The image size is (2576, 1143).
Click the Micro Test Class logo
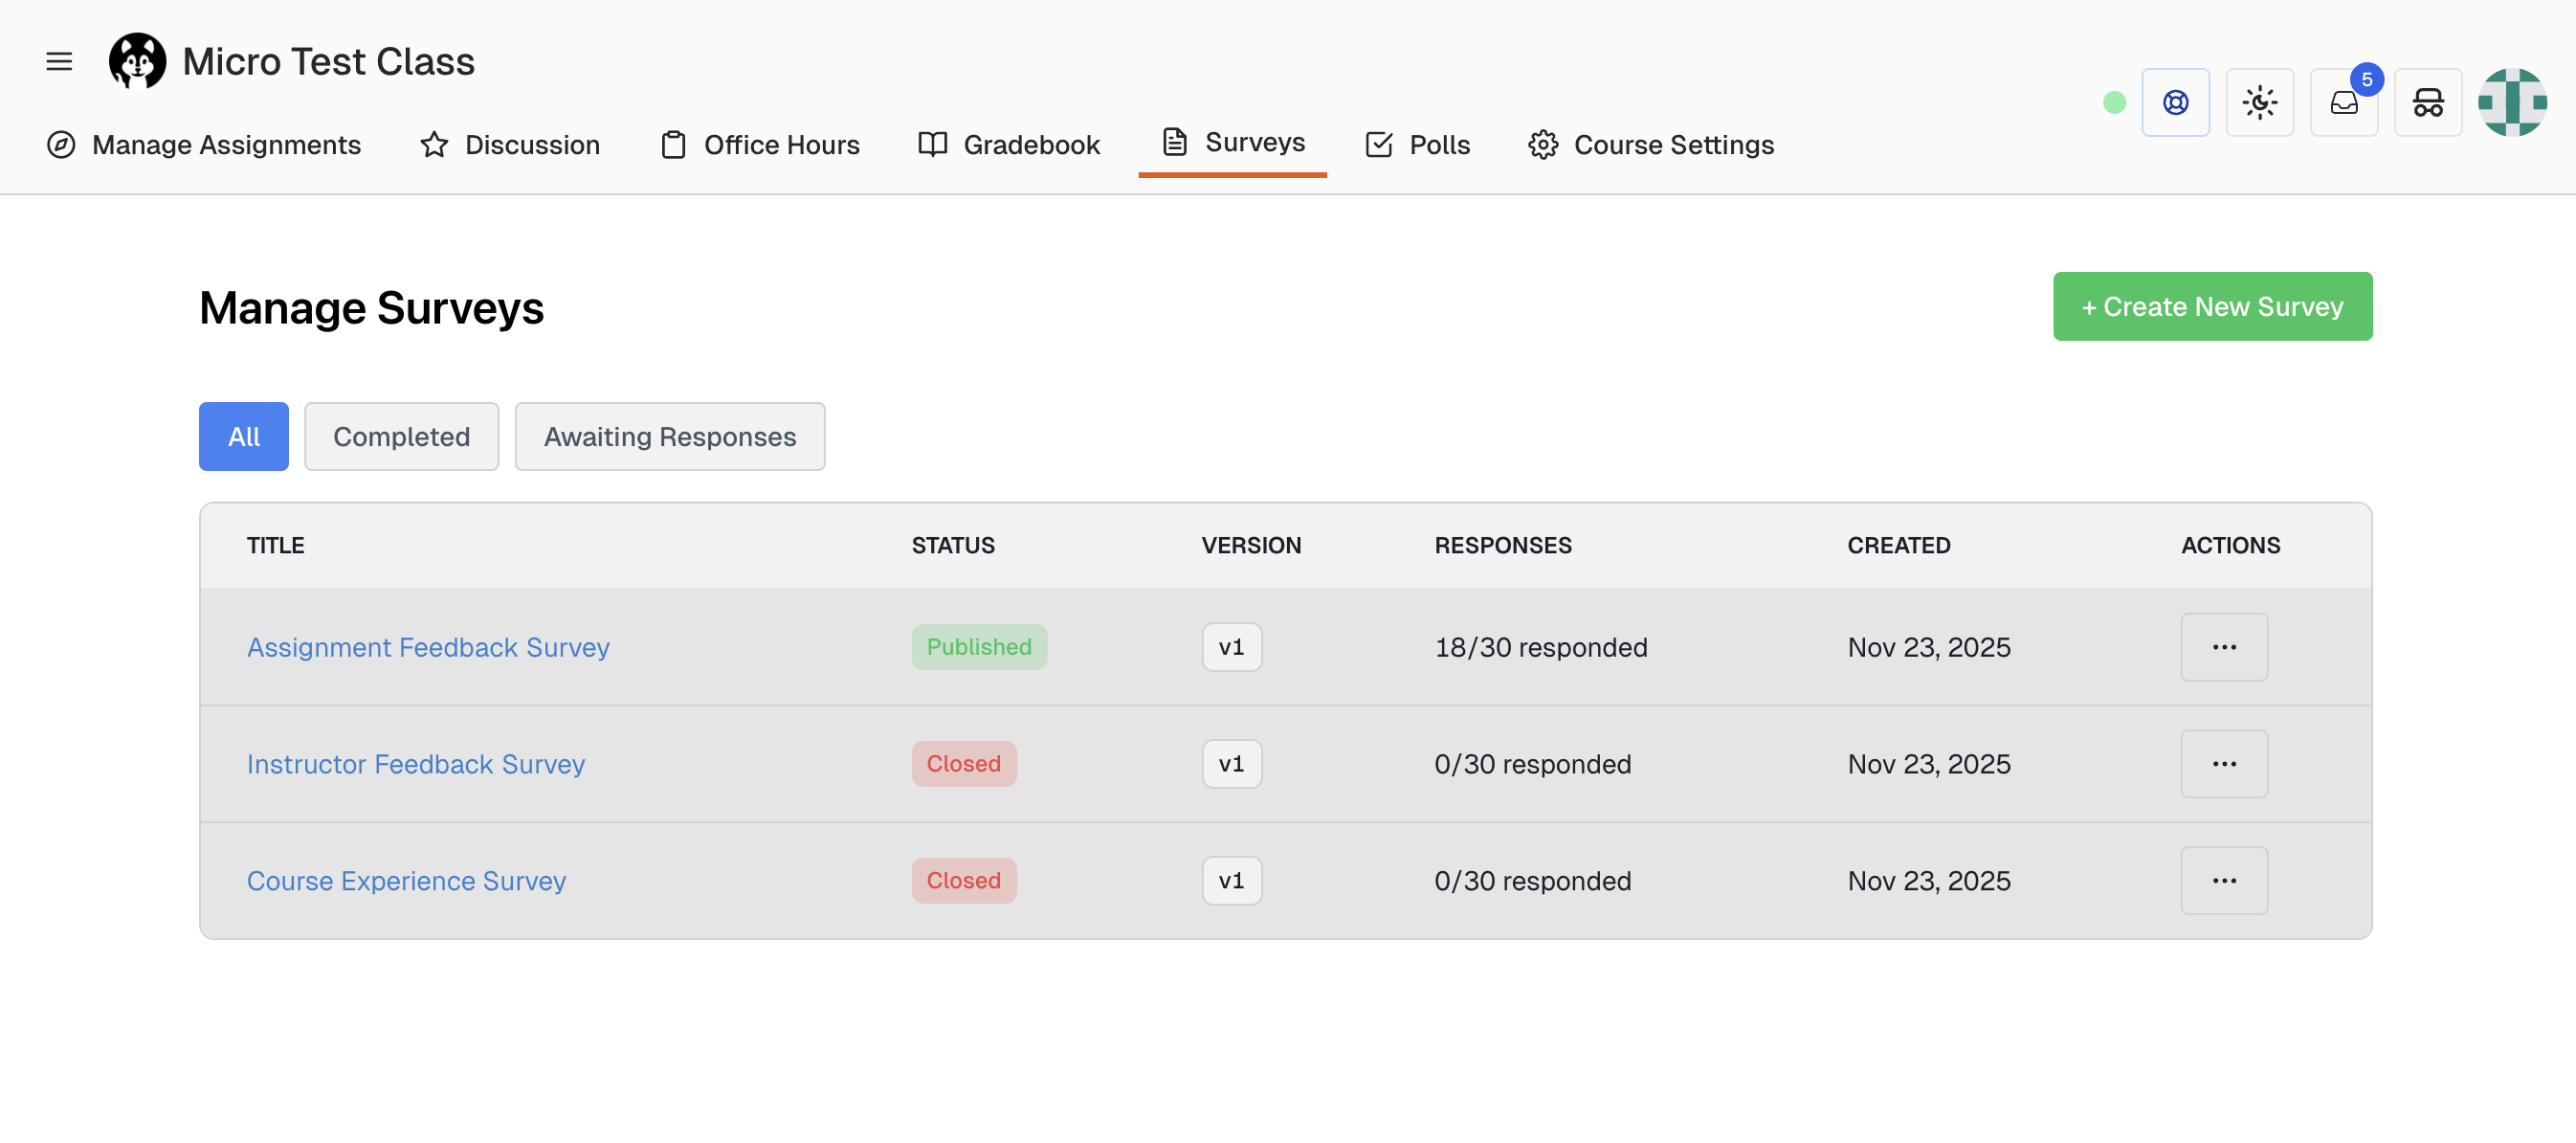(x=137, y=61)
